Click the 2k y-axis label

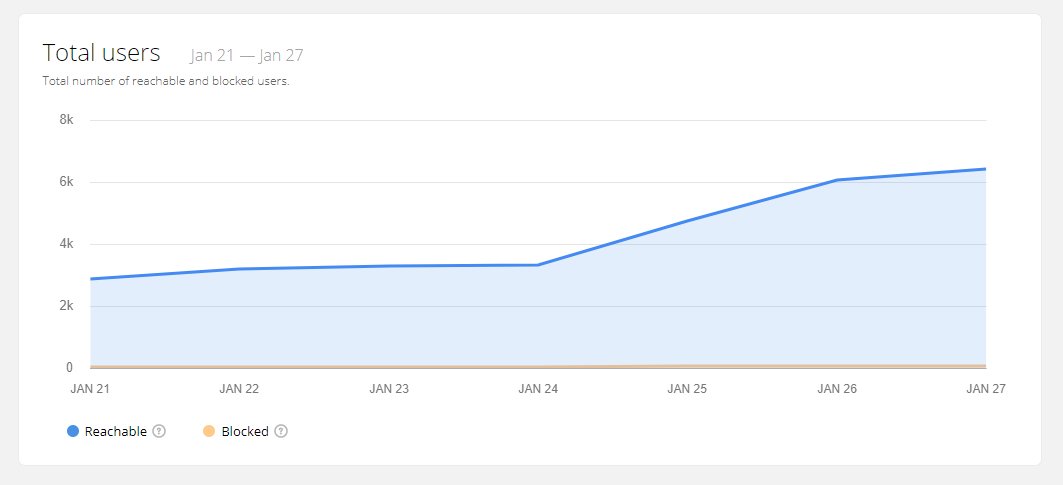[67, 306]
